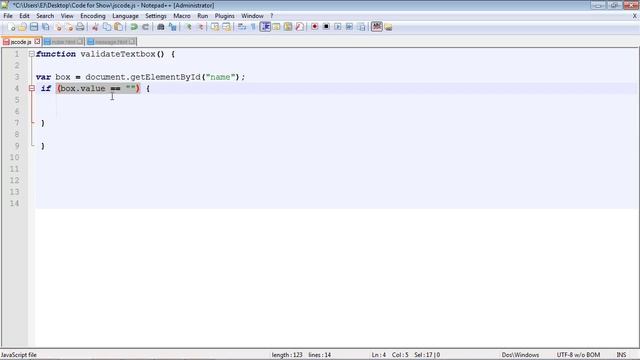Click JavaScript file label in status bar
Viewport: 640px width, 360px height.
(19, 355)
